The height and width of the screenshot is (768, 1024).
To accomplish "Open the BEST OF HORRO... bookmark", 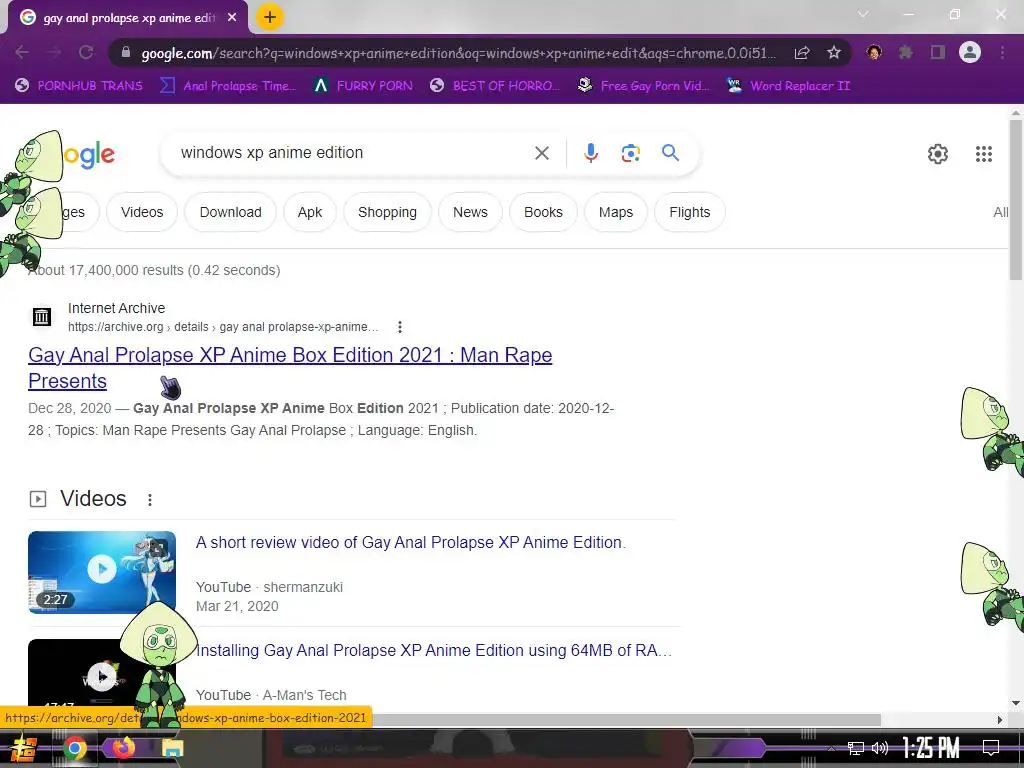I will pyautogui.click(x=495, y=86).
